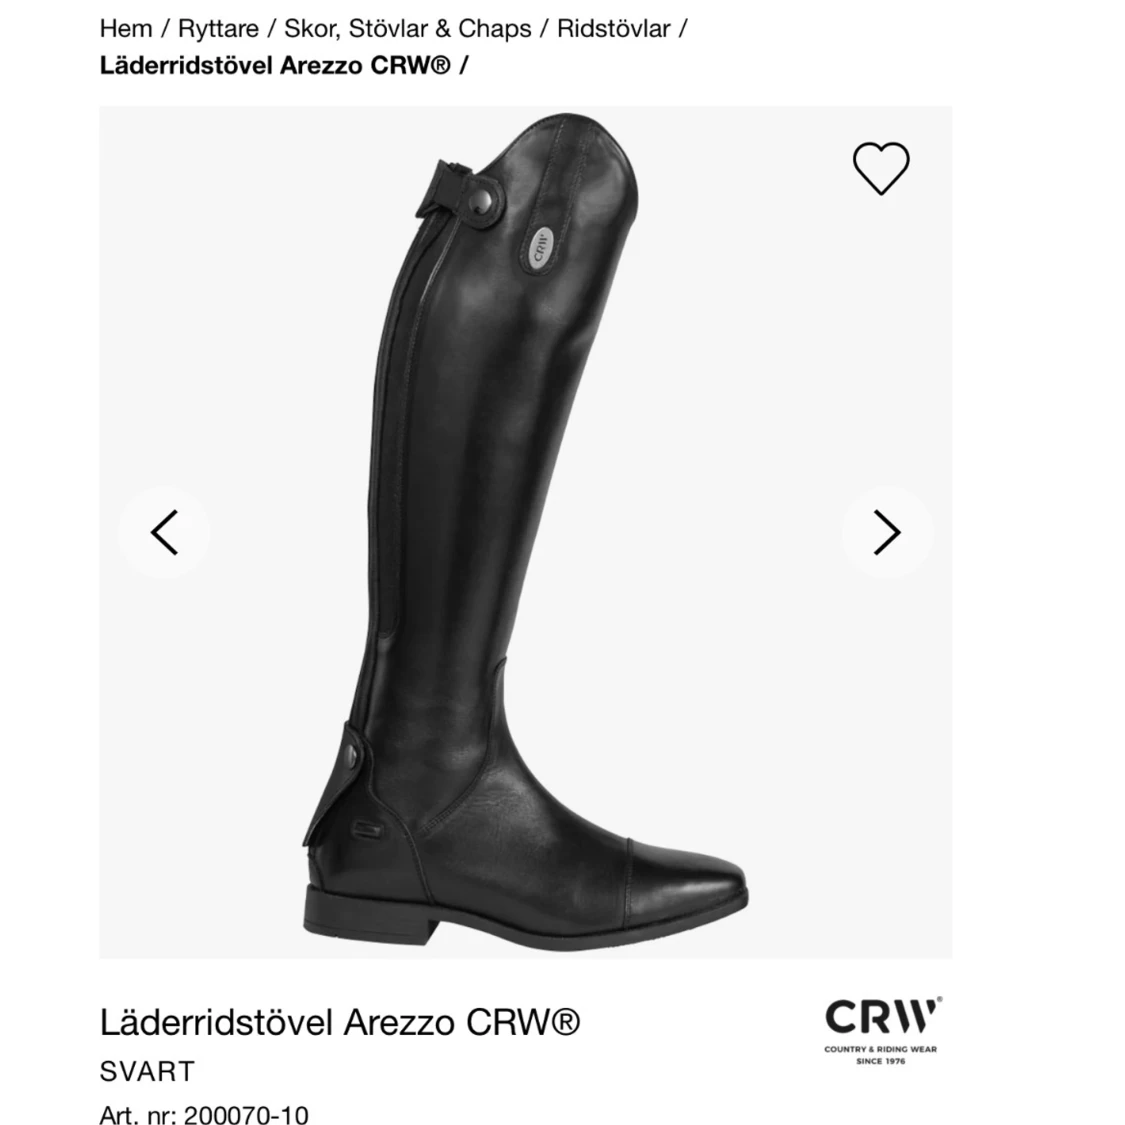Open Ryttare breadcrumb category
Viewport: 1125px width, 1125px height.
click(x=218, y=29)
